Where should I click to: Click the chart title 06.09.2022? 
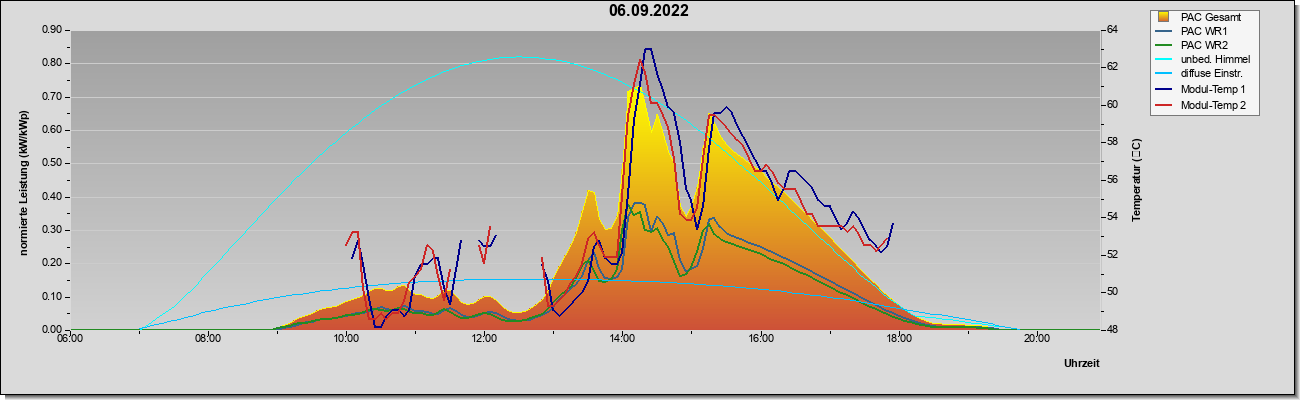tap(648, 11)
